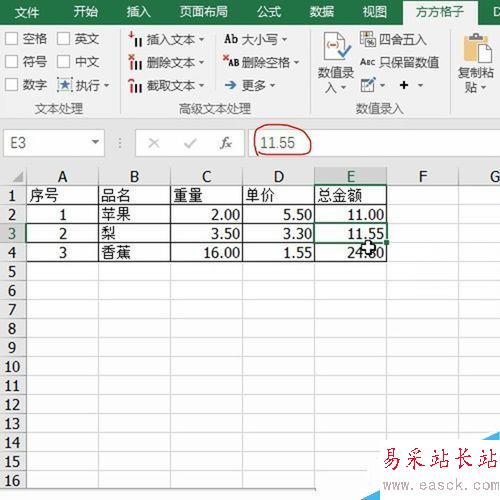Screen dimensions: 500x500
Task: Select the 方方格子 tab
Action: [x=440, y=13]
